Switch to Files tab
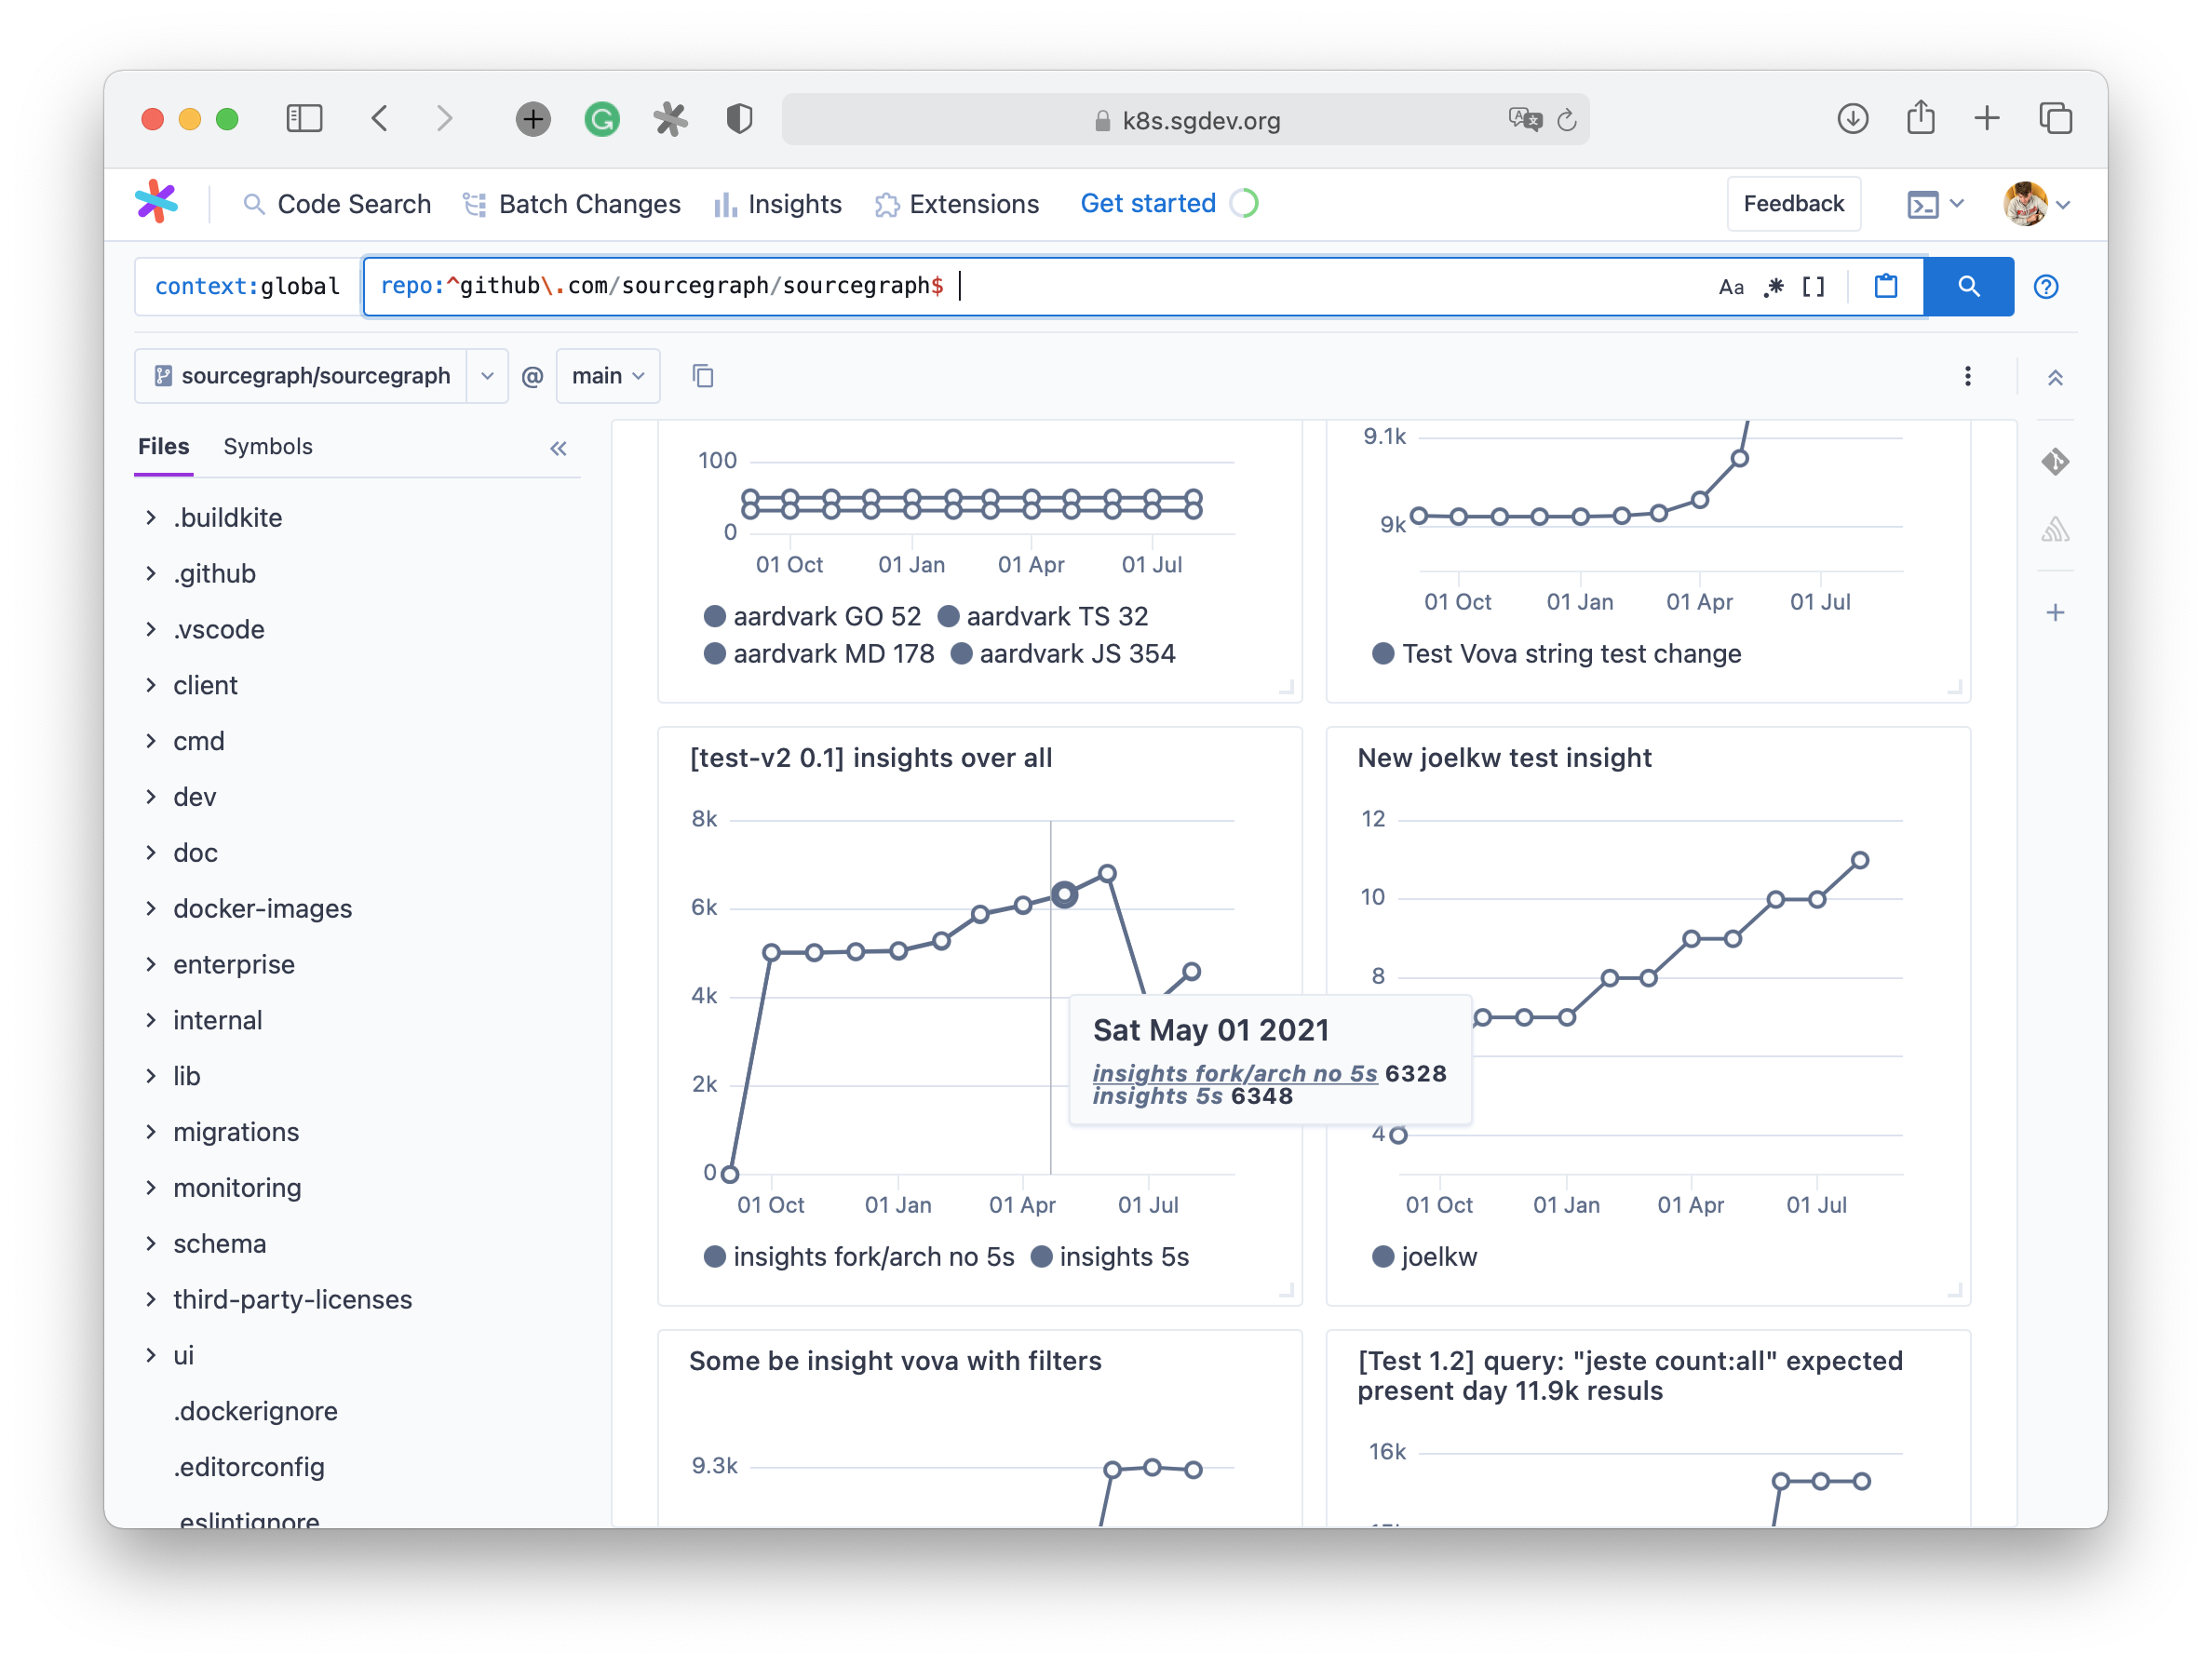Image resolution: width=2212 pixels, height=1666 pixels. (x=163, y=446)
